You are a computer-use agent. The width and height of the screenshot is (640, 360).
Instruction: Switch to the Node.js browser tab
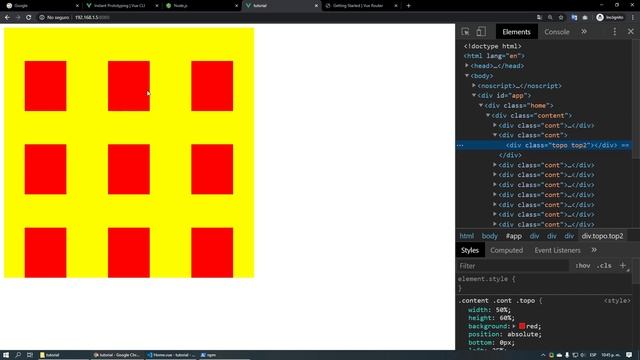click(x=202, y=6)
